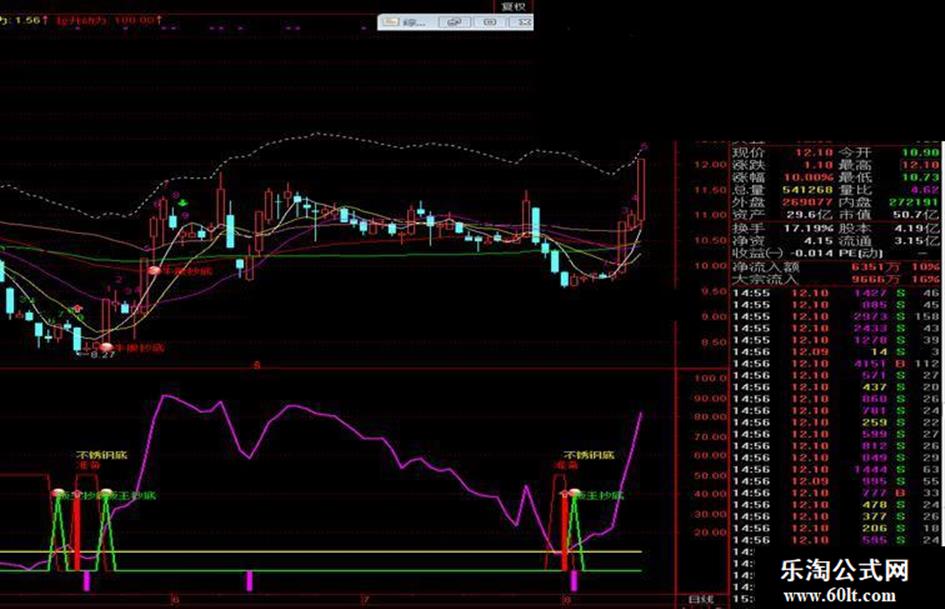
Task: Click the 大宗流入 9666万 figure
Action: 874,279
